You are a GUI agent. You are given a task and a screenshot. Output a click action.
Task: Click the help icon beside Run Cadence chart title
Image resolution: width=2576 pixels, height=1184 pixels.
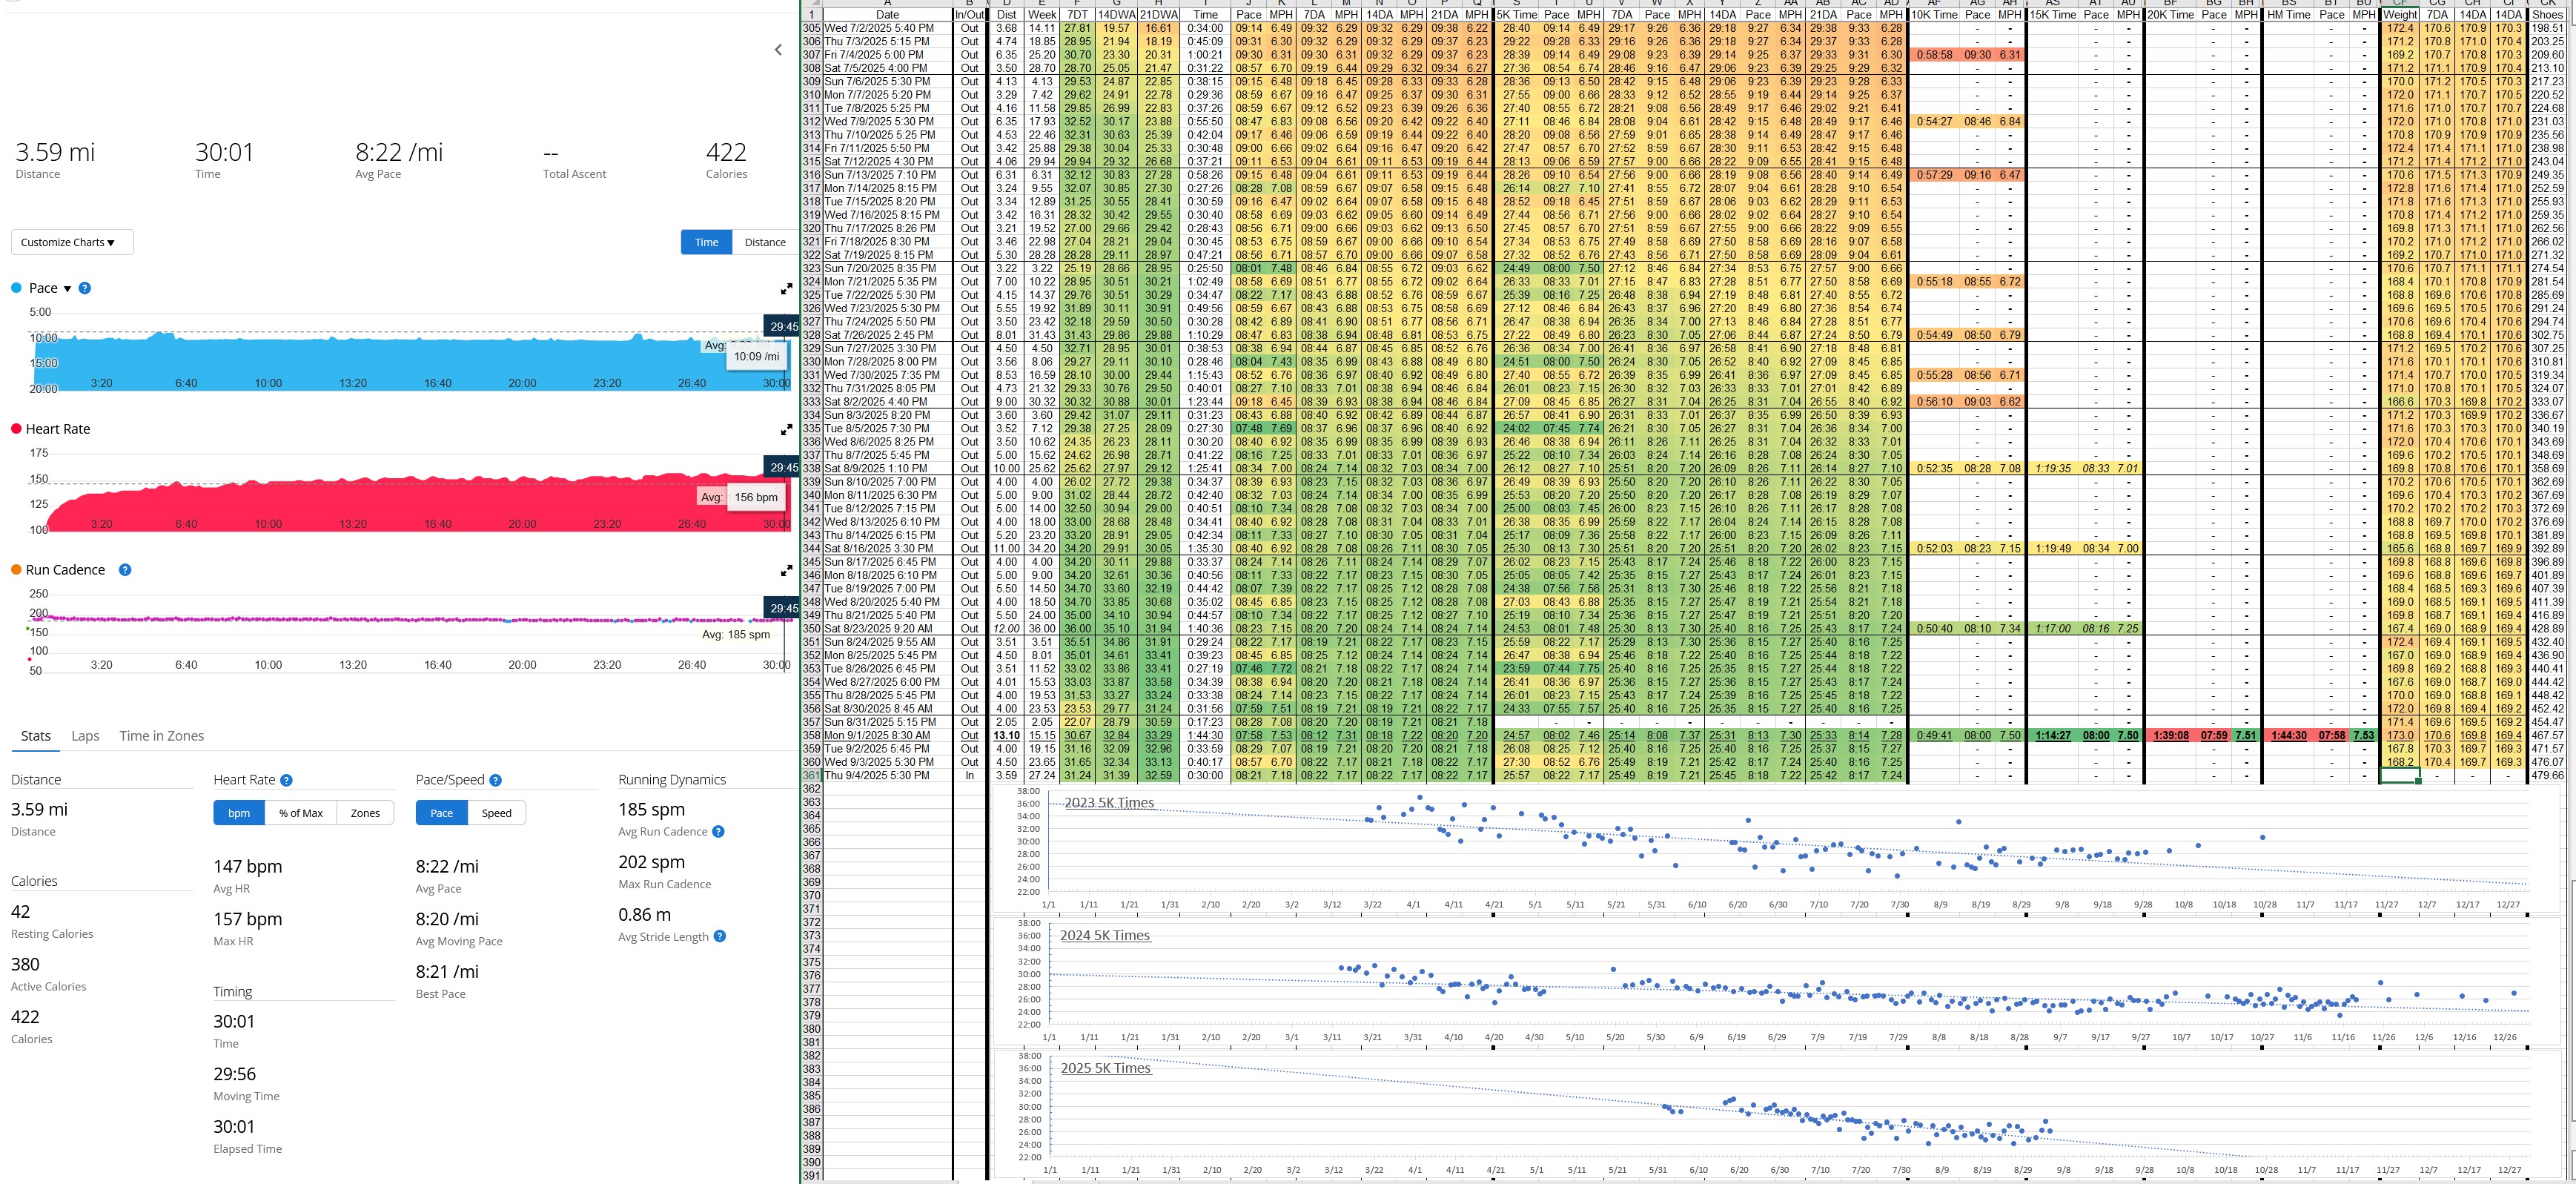[x=125, y=570]
